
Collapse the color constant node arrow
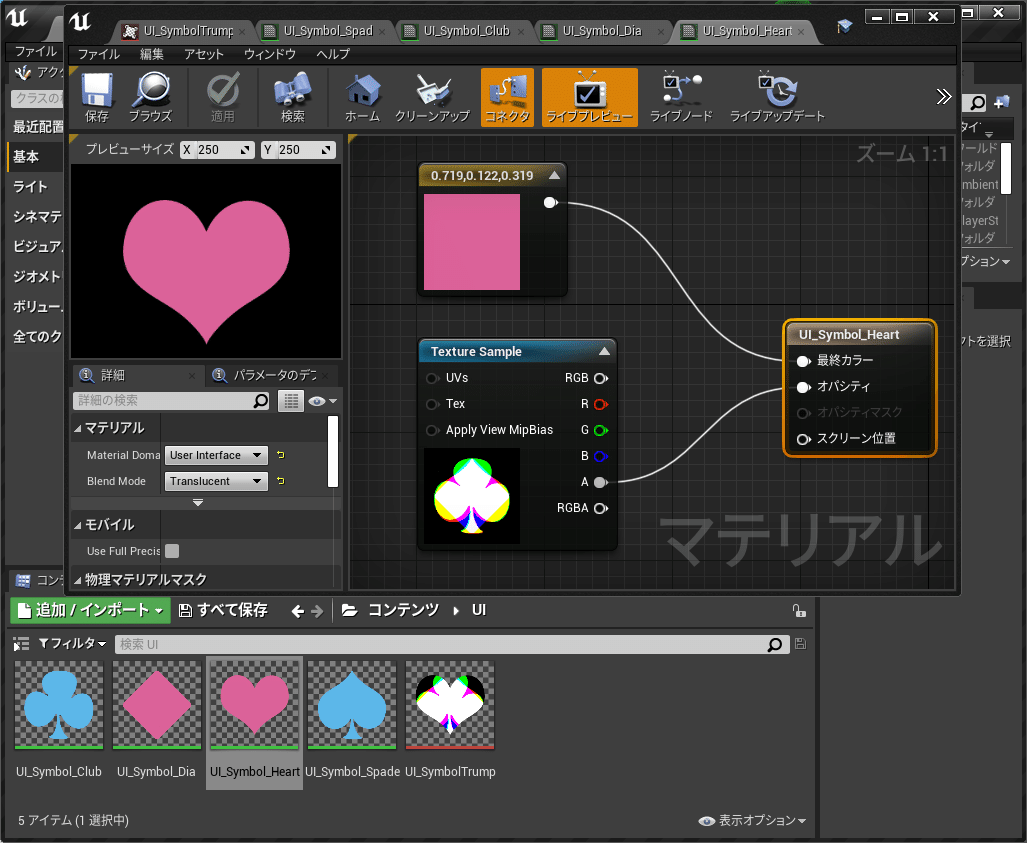(554, 175)
